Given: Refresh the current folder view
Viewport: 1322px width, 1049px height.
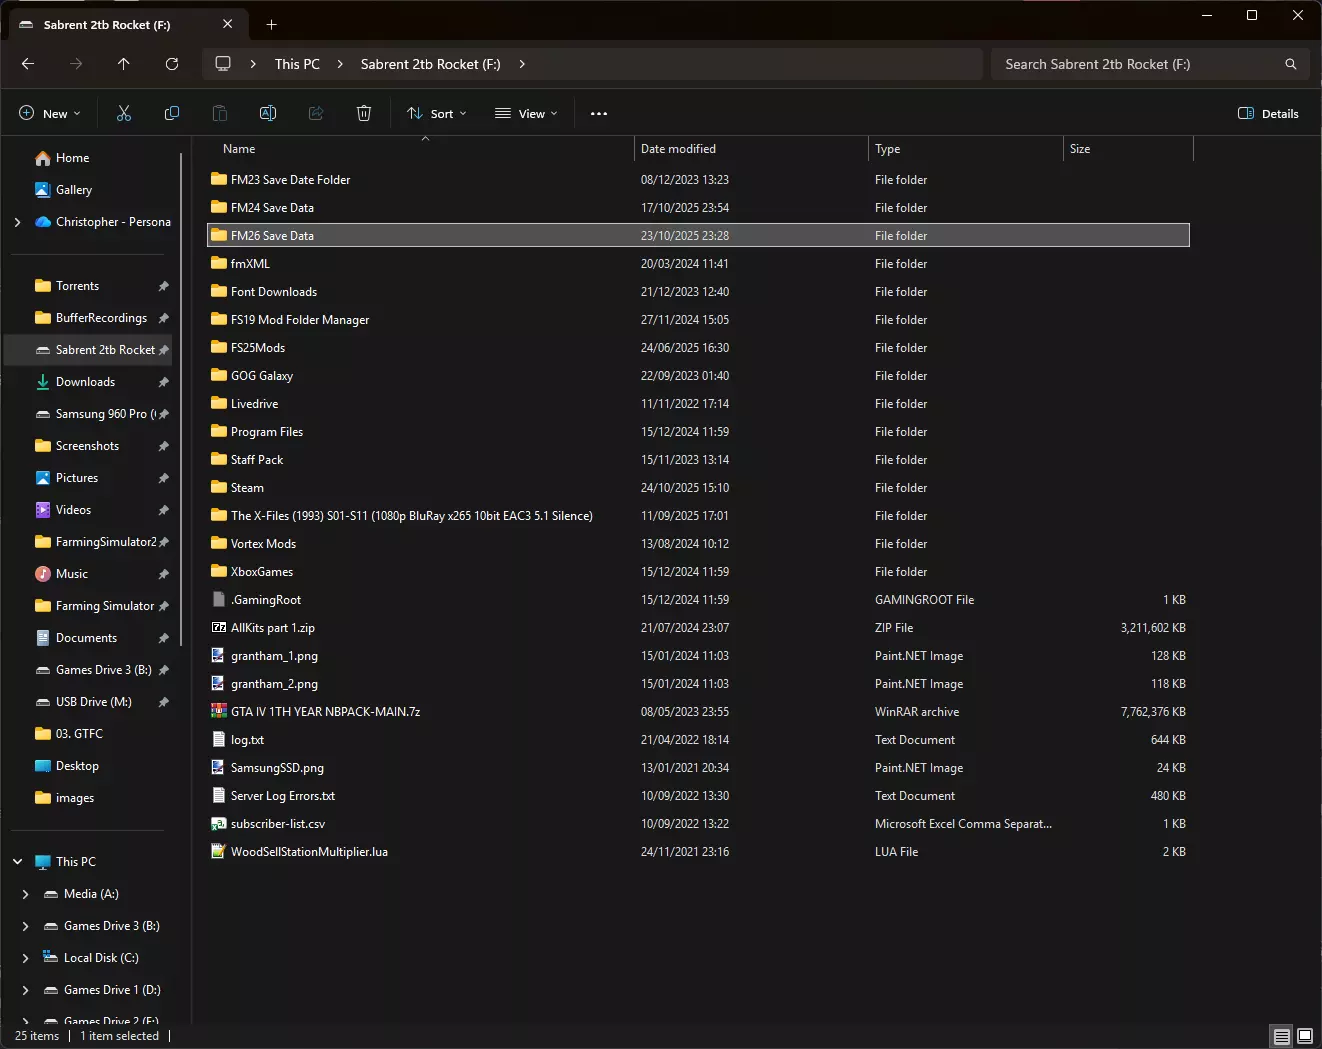Looking at the screenshot, I should (x=172, y=64).
